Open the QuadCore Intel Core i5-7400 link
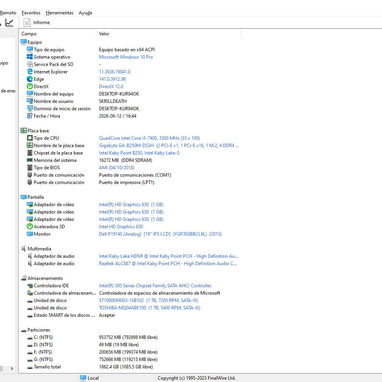 (x=149, y=138)
